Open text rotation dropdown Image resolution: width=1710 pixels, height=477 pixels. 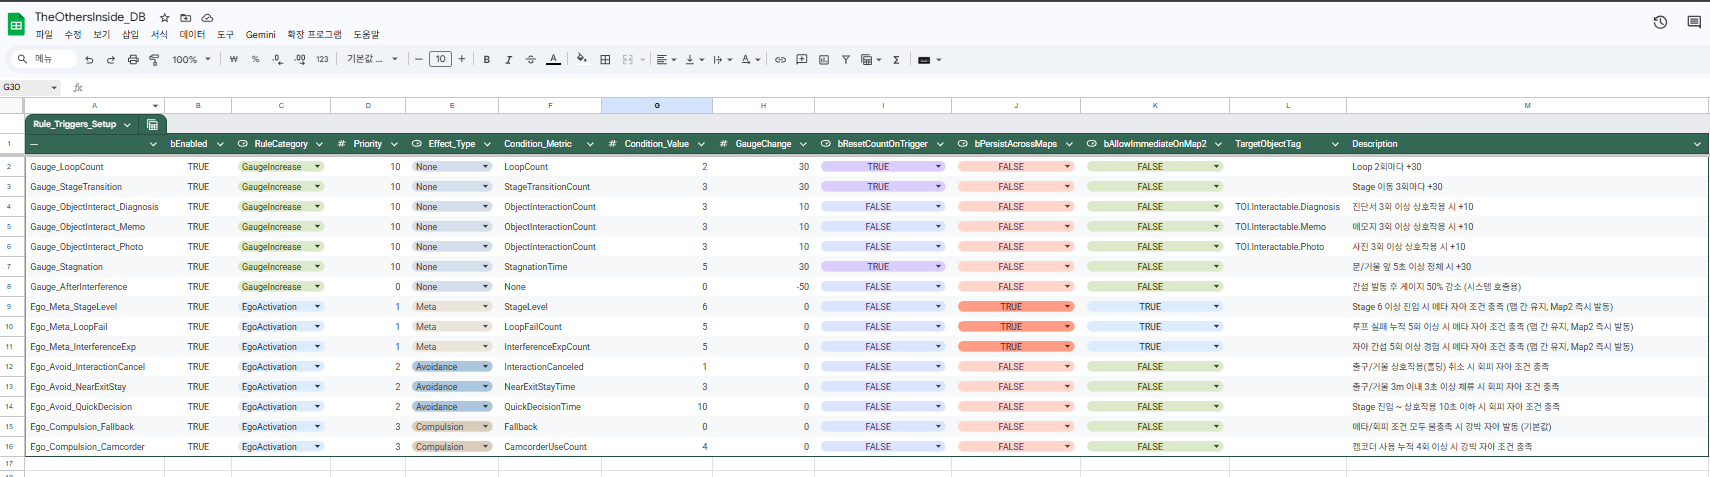[x=750, y=60]
